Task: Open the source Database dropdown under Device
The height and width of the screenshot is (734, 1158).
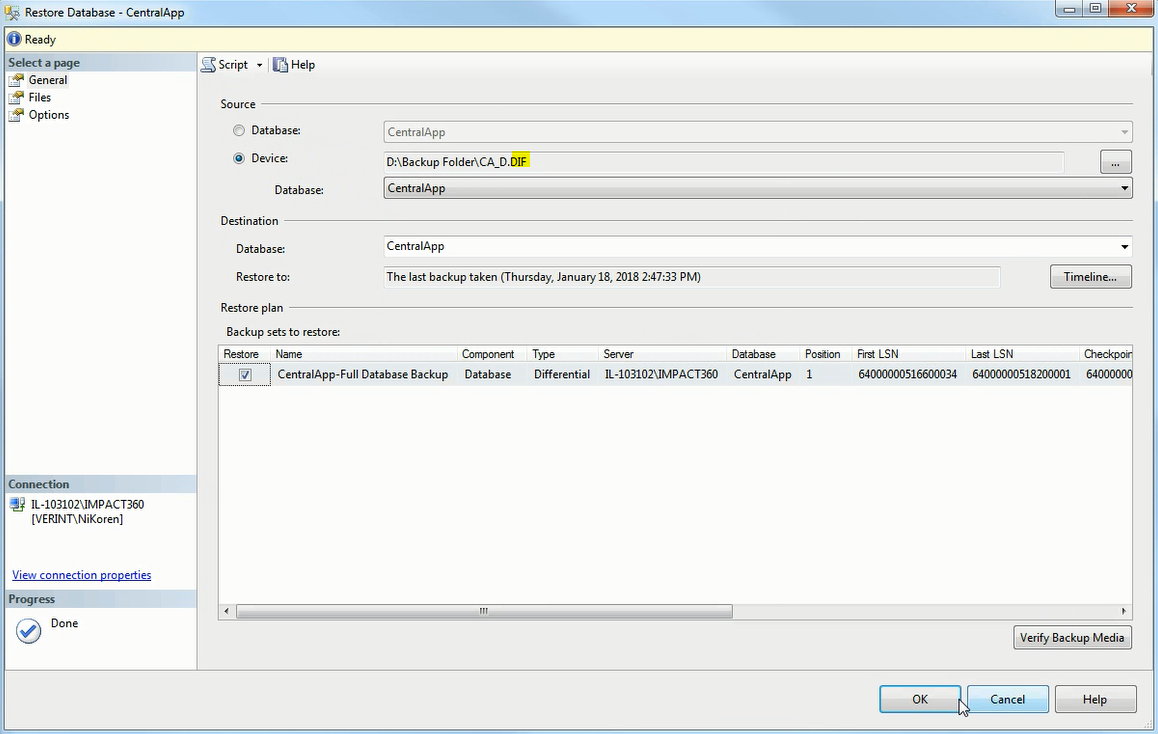Action: pyautogui.click(x=1124, y=189)
